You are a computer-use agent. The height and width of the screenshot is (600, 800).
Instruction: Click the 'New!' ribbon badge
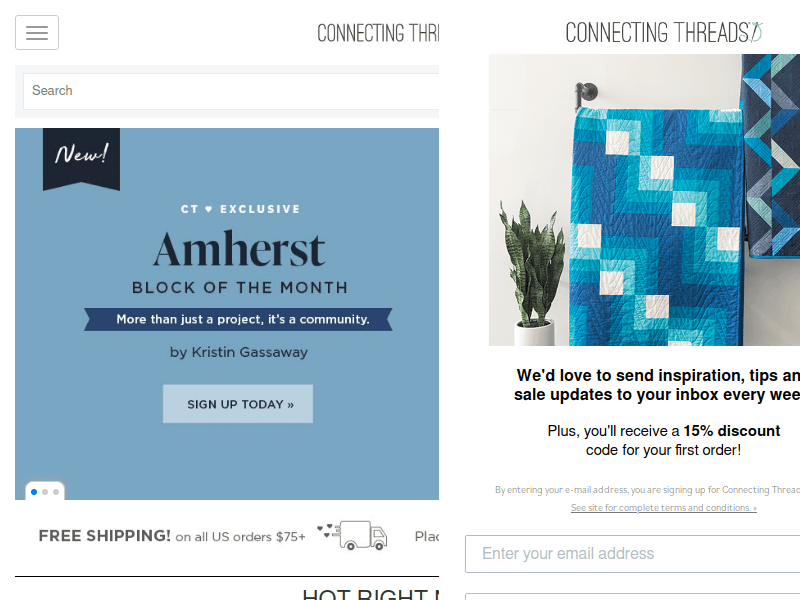point(81,155)
